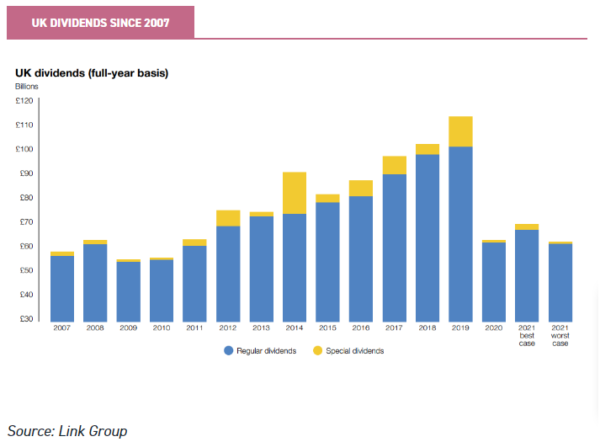The width and height of the screenshot is (600, 442).
Task: Click the blue regular dividends bar for 2010
Action: point(161,291)
